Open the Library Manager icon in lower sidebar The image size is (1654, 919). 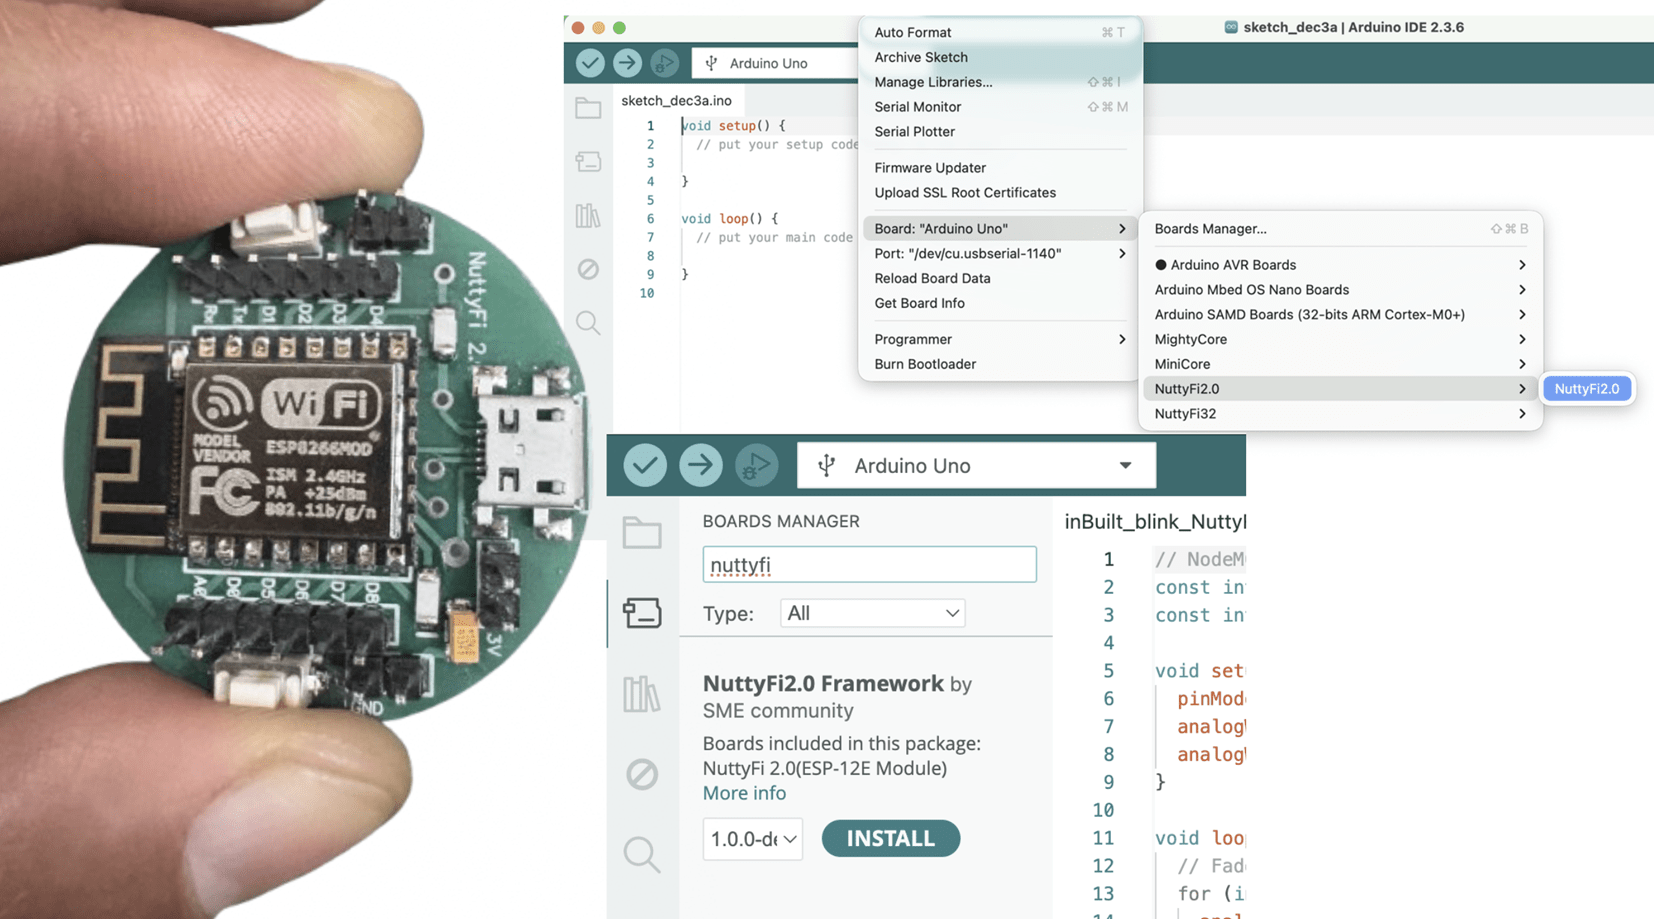[x=642, y=694]
